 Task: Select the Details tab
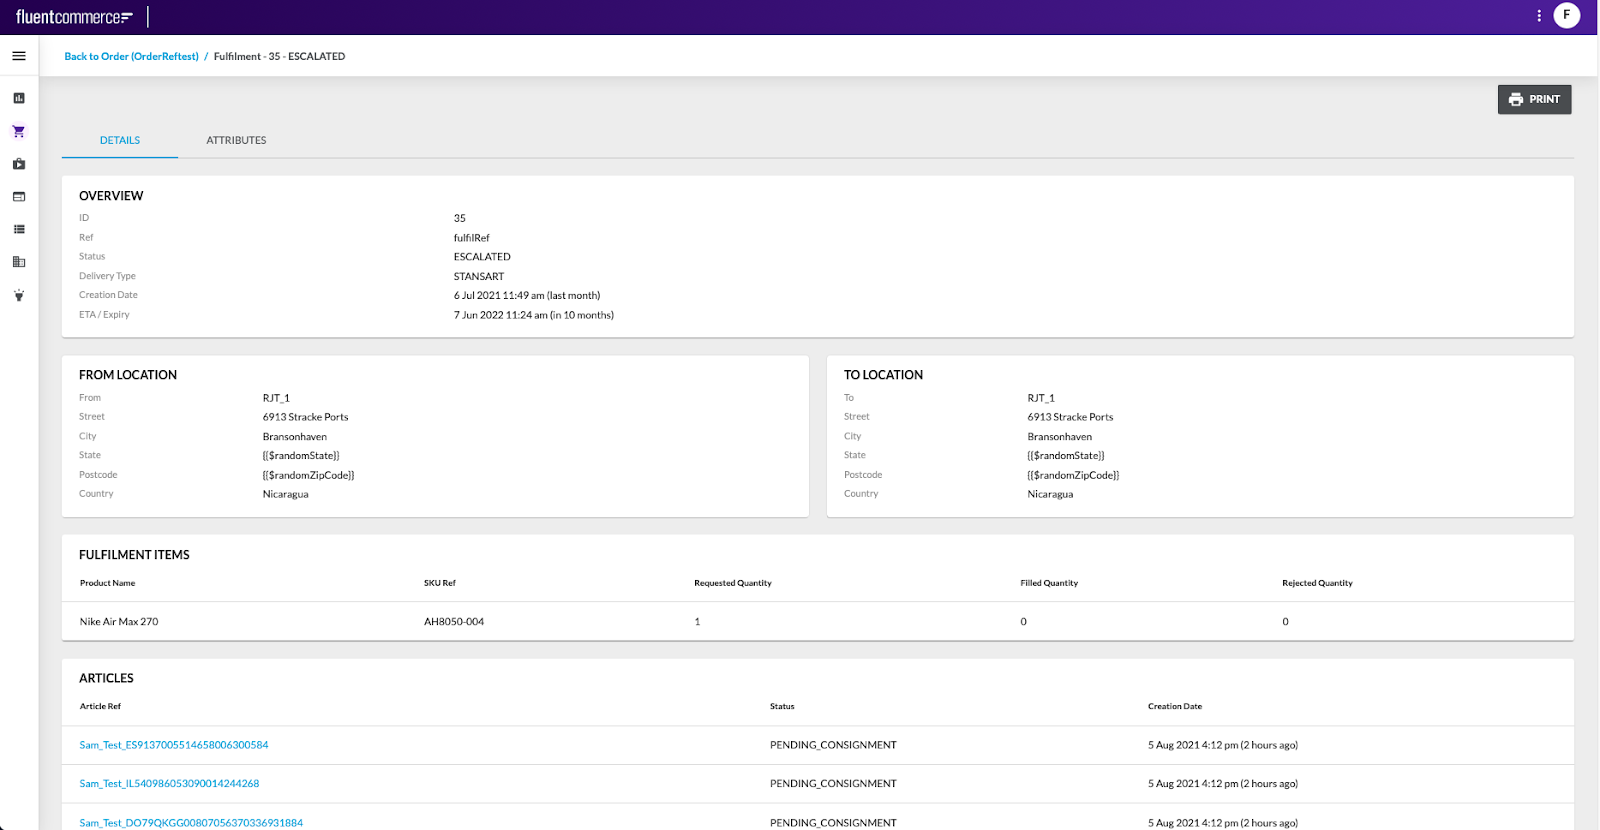point(120,140)
